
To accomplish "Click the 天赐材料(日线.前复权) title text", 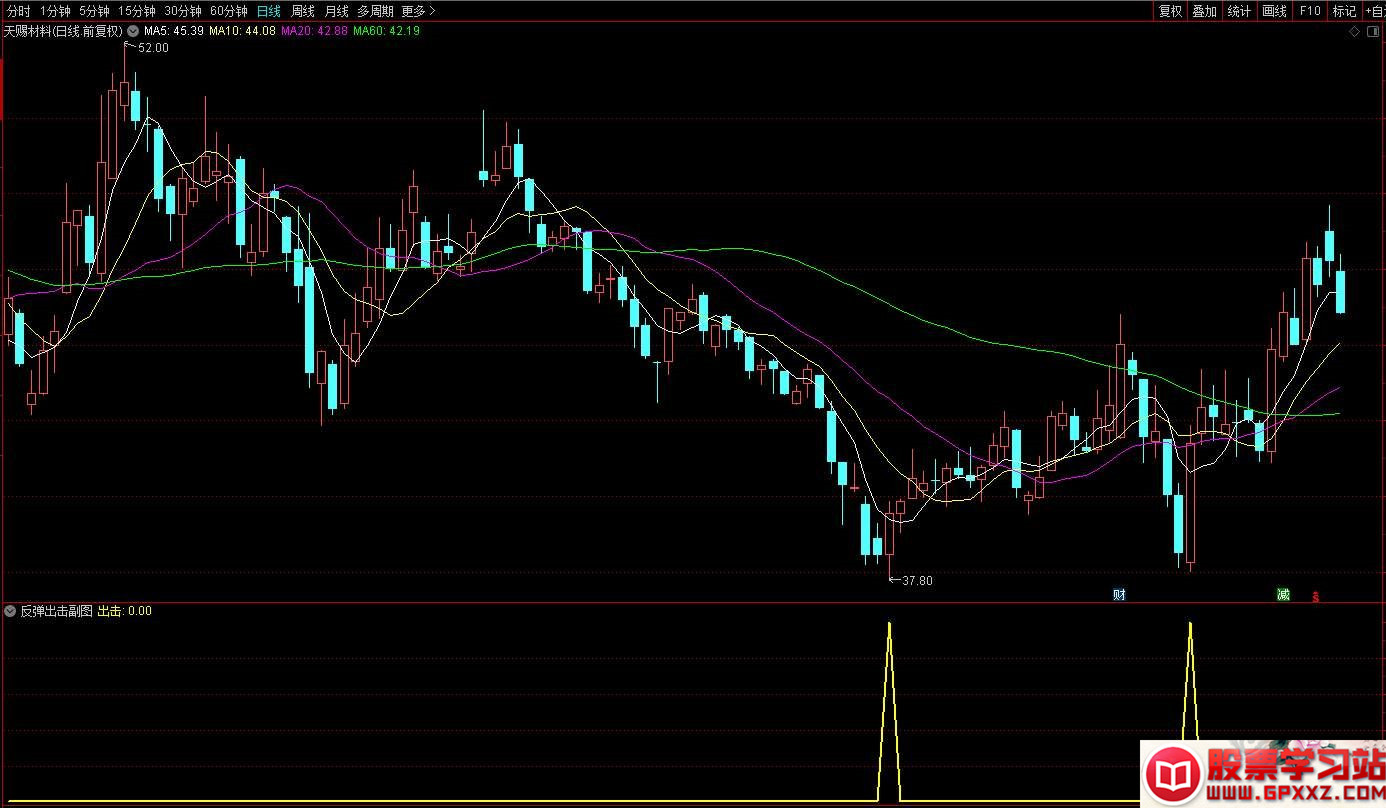I will (x=63, y=31).
